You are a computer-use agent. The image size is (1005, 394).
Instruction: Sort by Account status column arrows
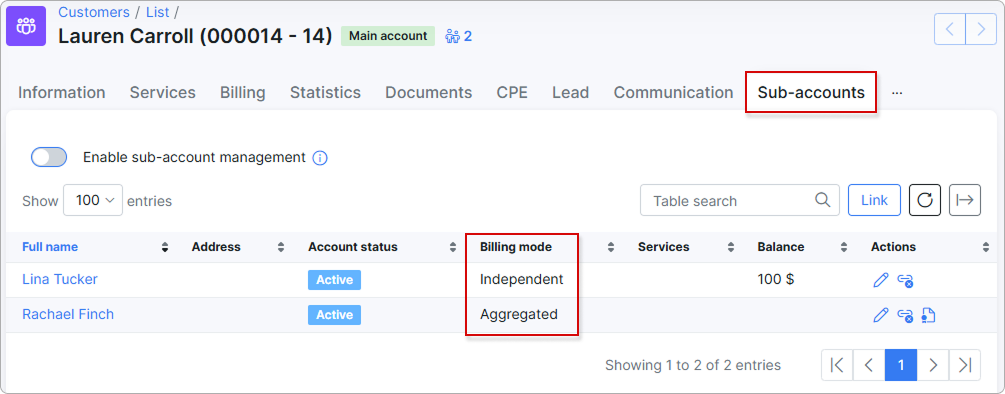(452, 247)
